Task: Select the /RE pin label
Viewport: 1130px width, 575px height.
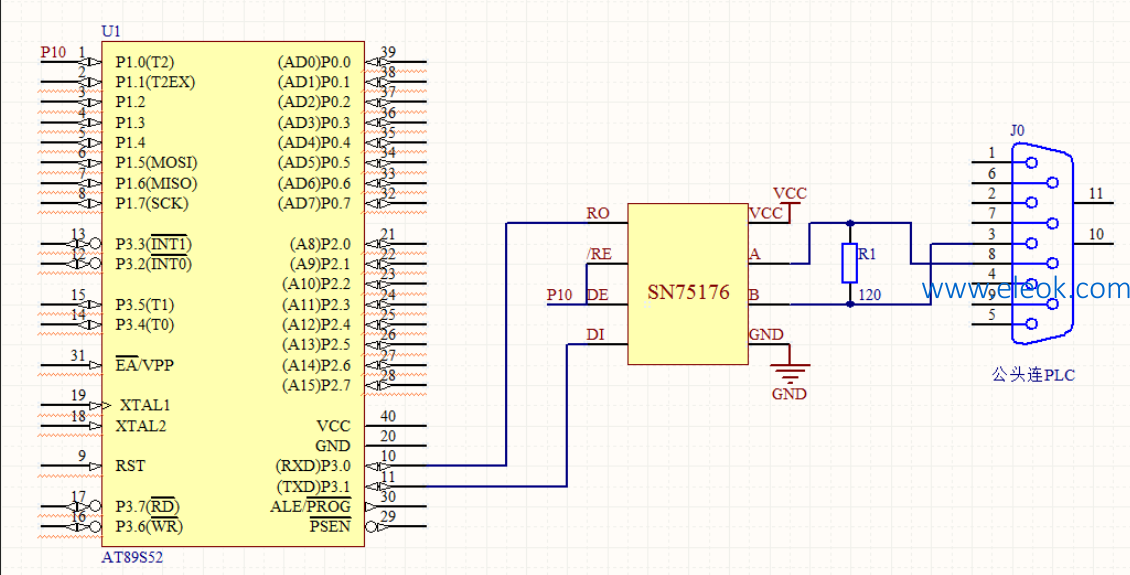Action: pyautogui.click(x=599, y=254)
